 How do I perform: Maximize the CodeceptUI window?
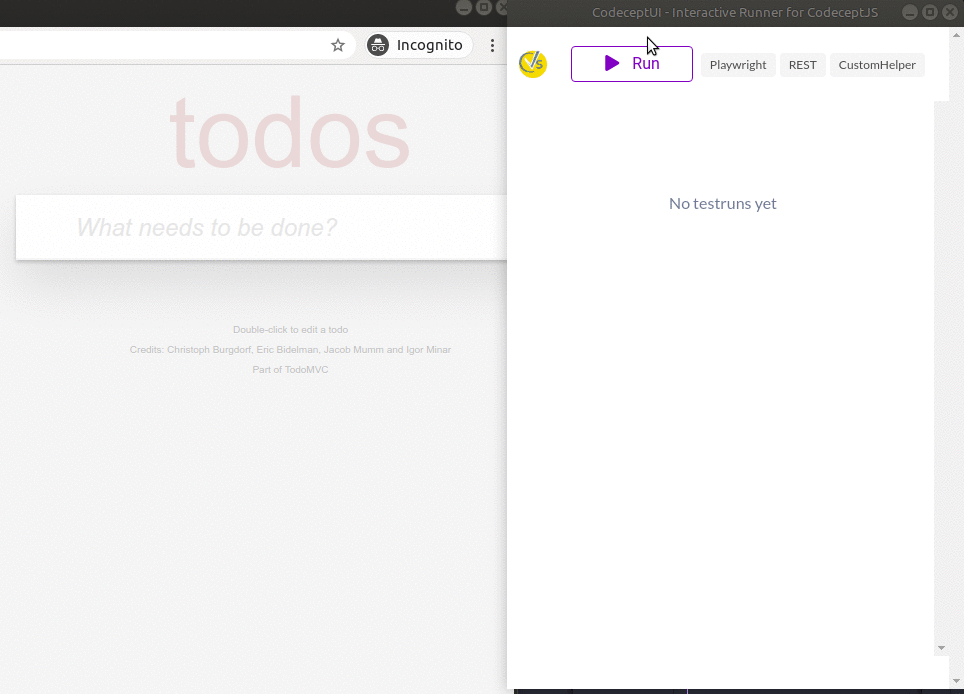pyautogui.click(x=930, y=12)
